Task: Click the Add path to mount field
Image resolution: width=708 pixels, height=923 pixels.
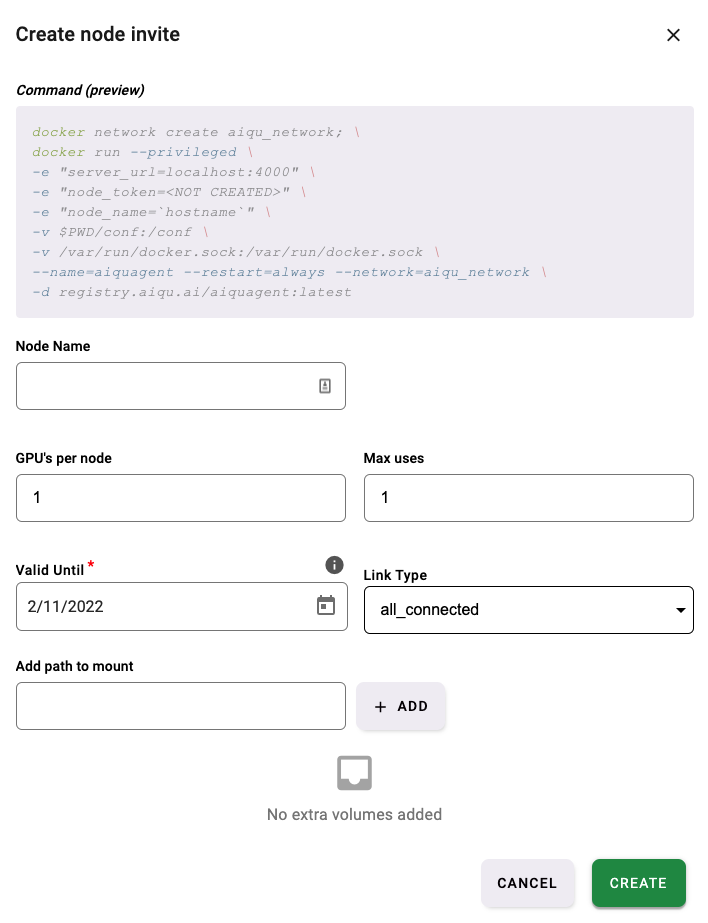Action: pos(180,706)
